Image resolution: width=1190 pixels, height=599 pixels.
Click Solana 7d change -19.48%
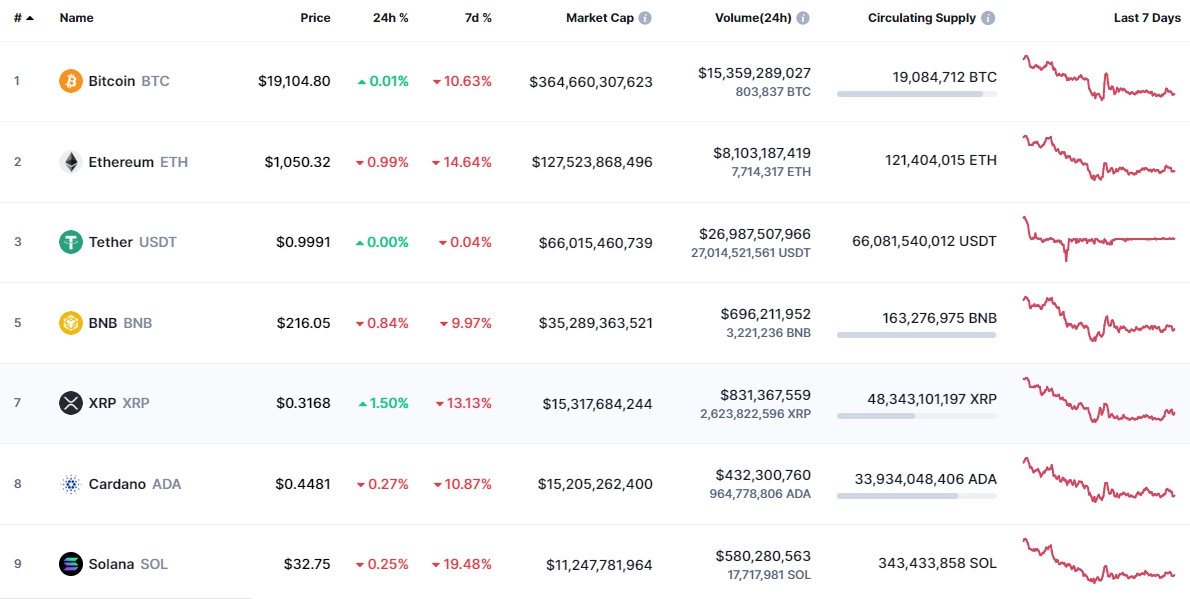click(462, 564)
